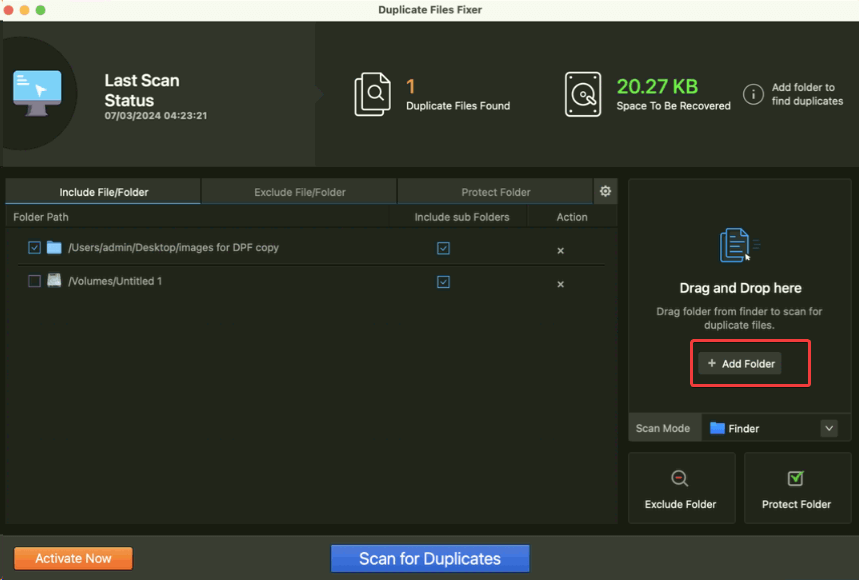Click the Include sub Folders column header
This screenshot has height=580, width=859.
(462, 217)
